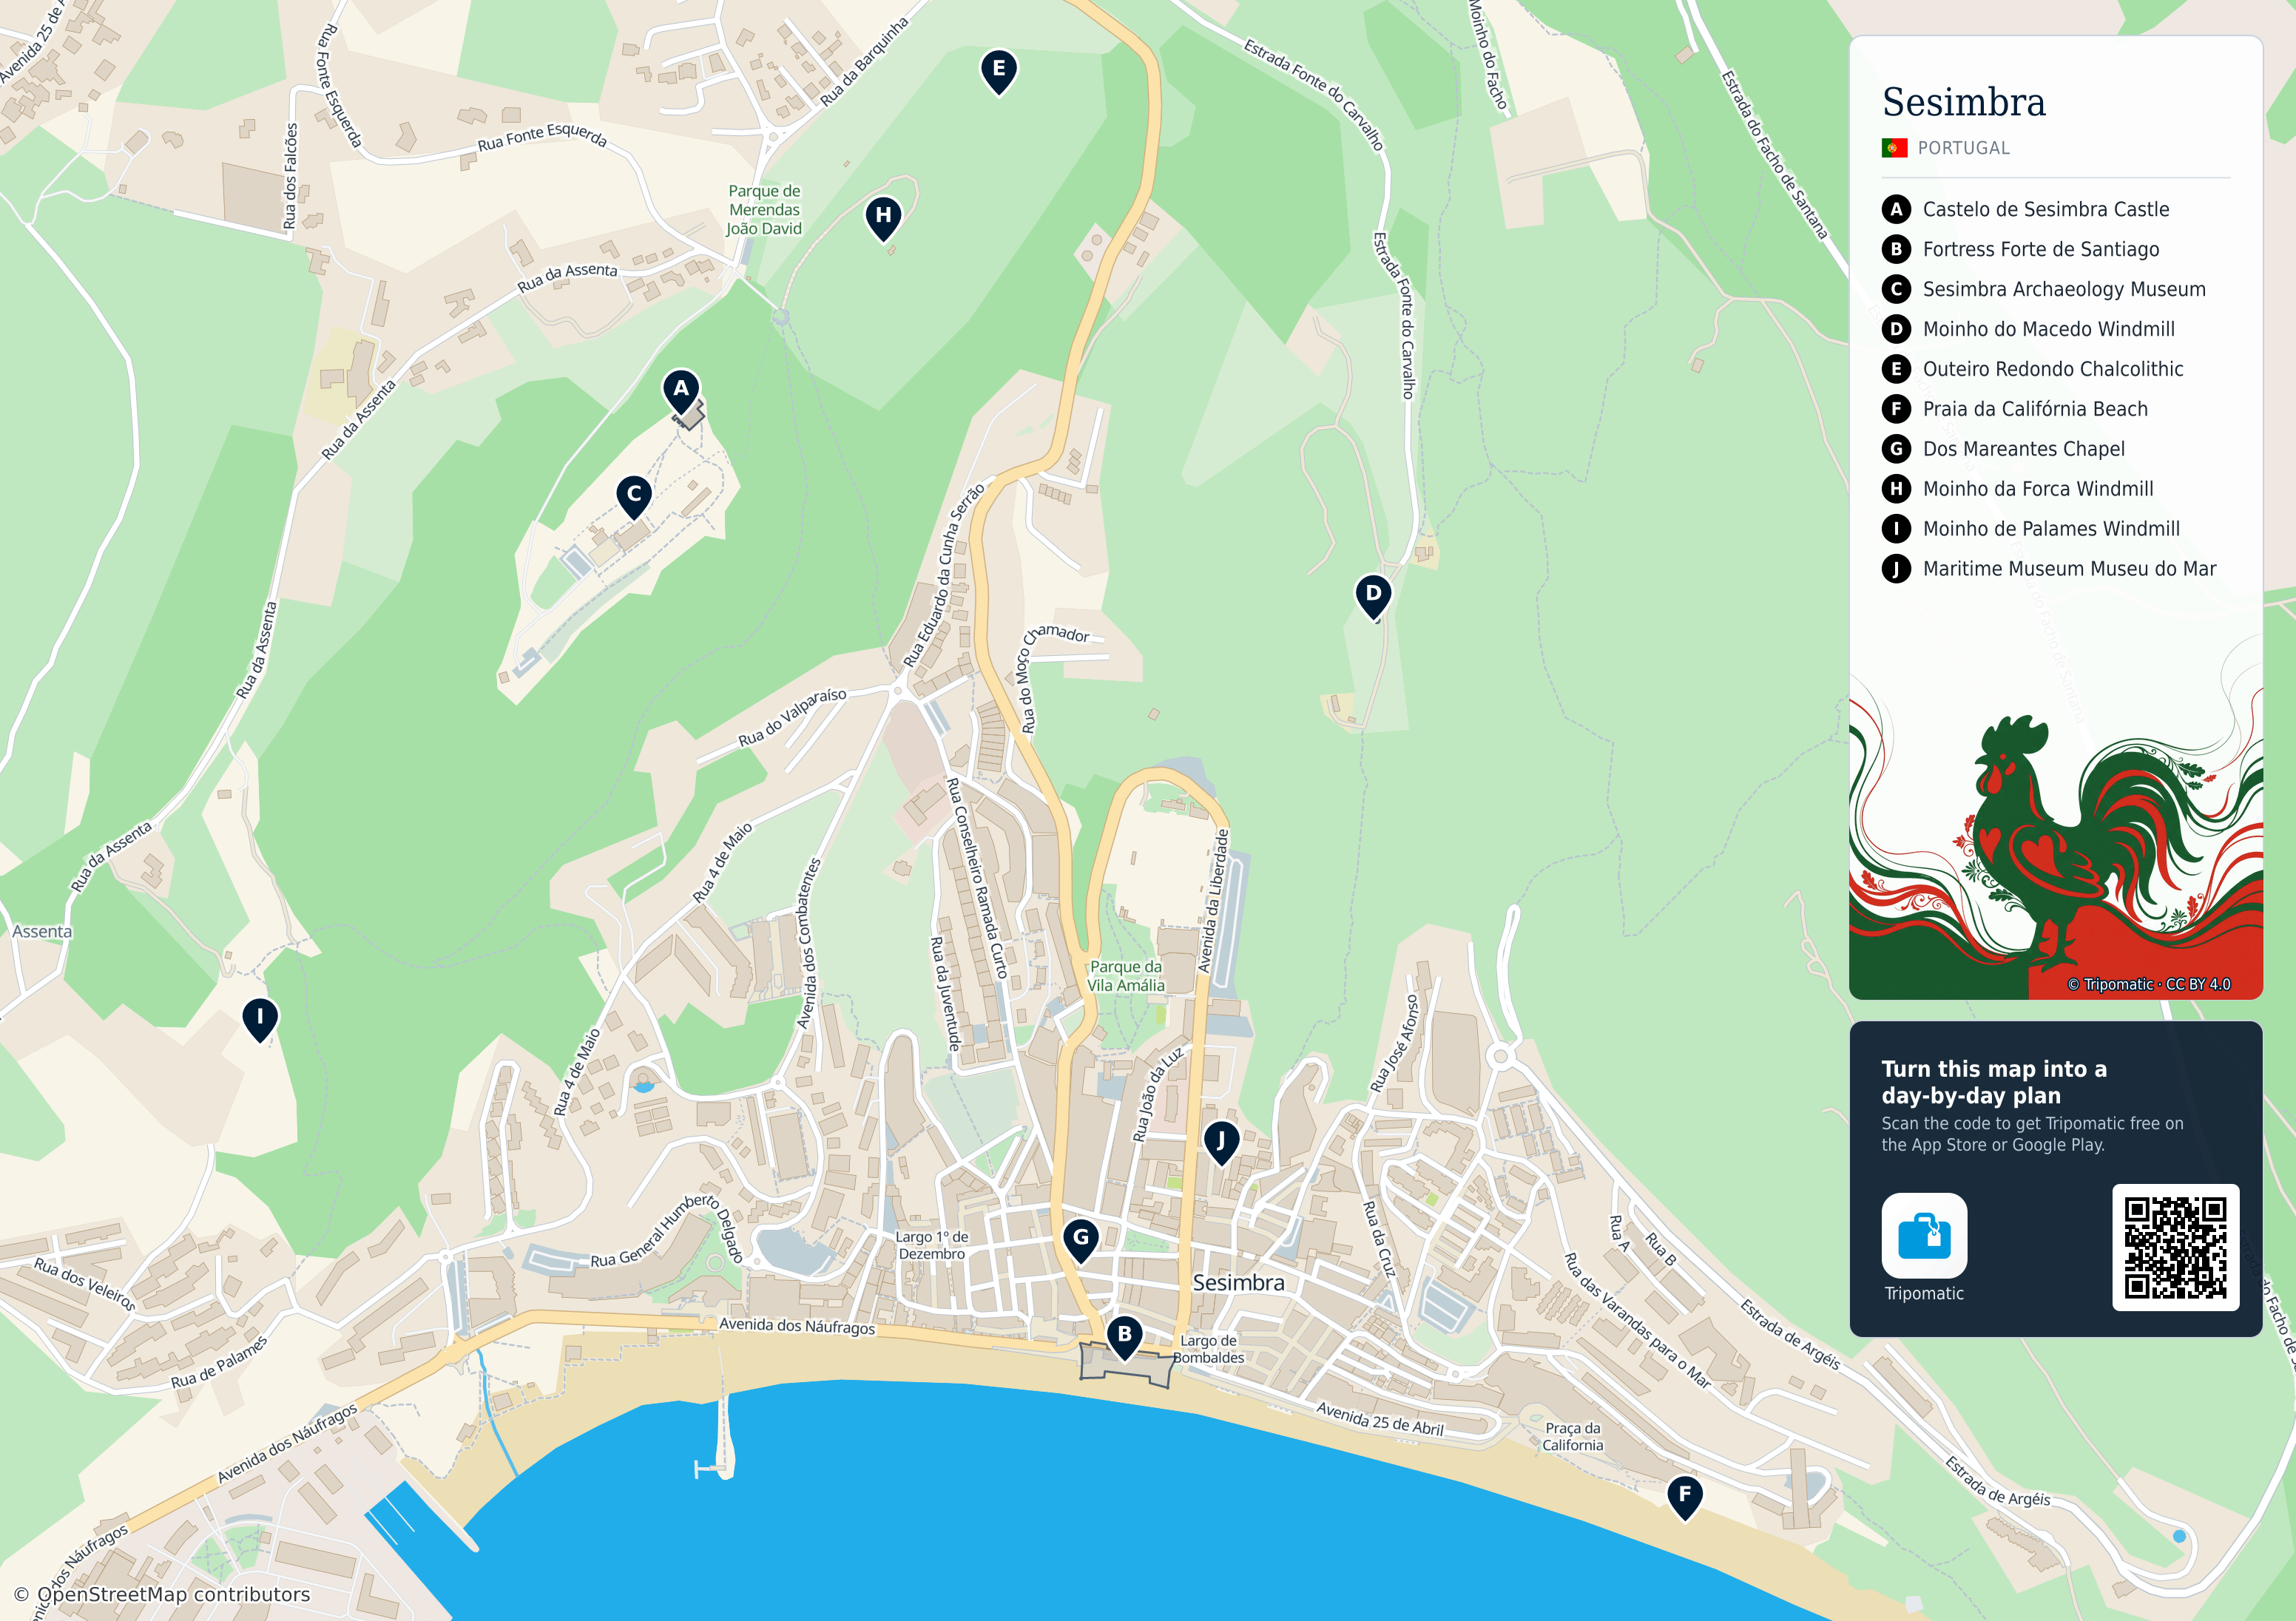Click 'Parque da Vila Amália' map label

(1126, 976)
